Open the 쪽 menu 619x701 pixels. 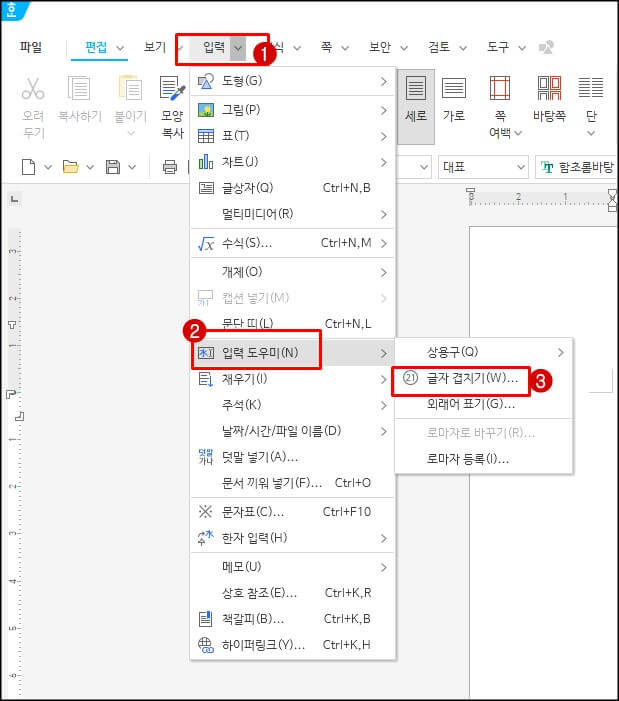pyautogui.click(x=327, y=47)
